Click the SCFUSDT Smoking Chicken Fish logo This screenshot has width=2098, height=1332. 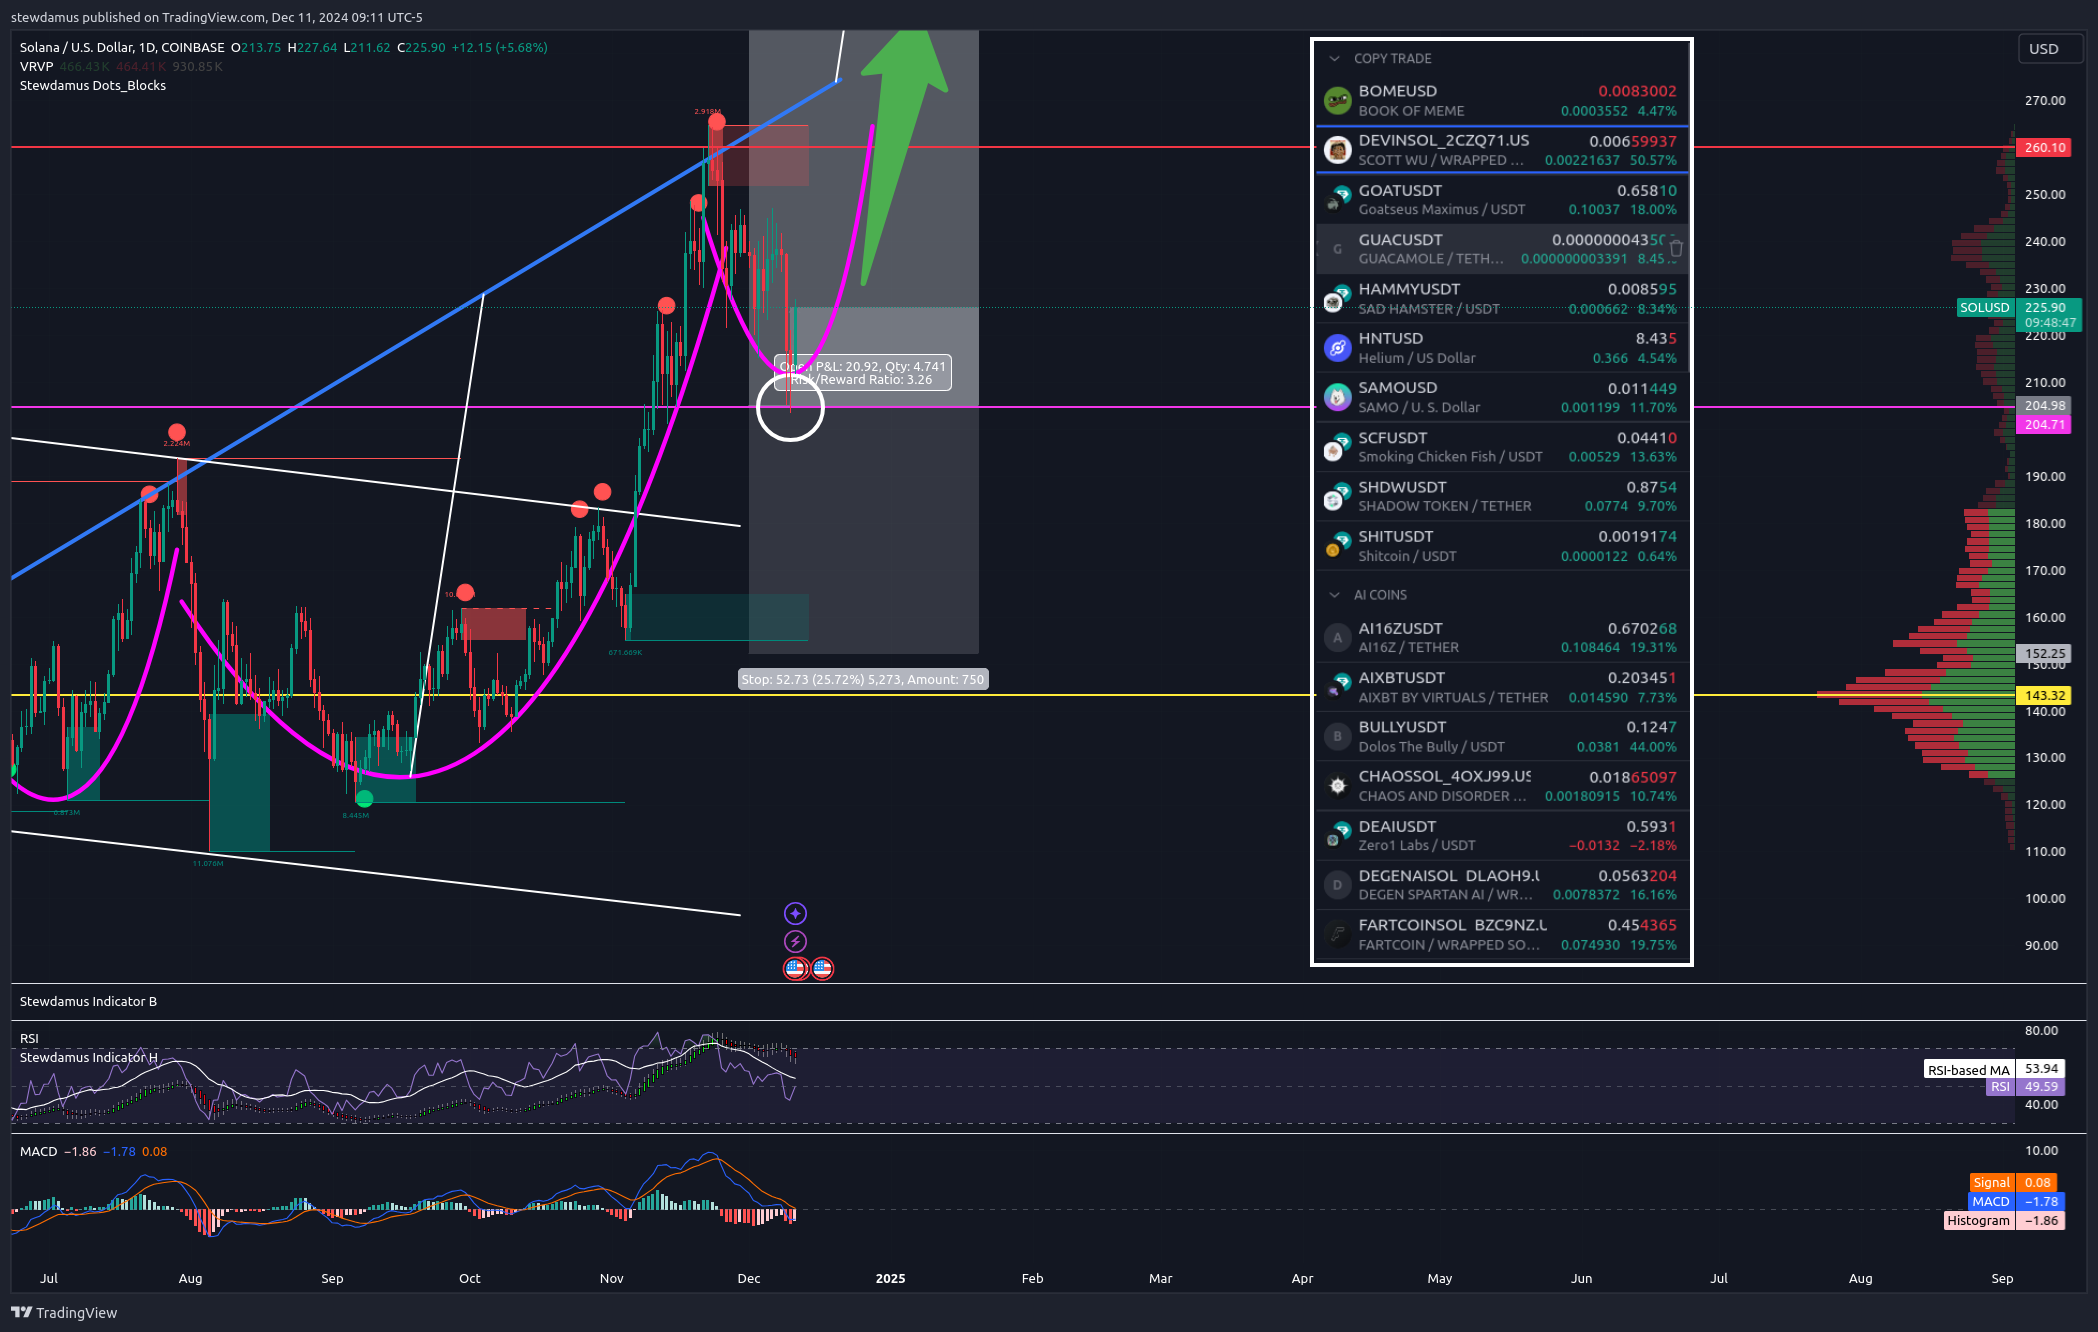(1337, 447)
